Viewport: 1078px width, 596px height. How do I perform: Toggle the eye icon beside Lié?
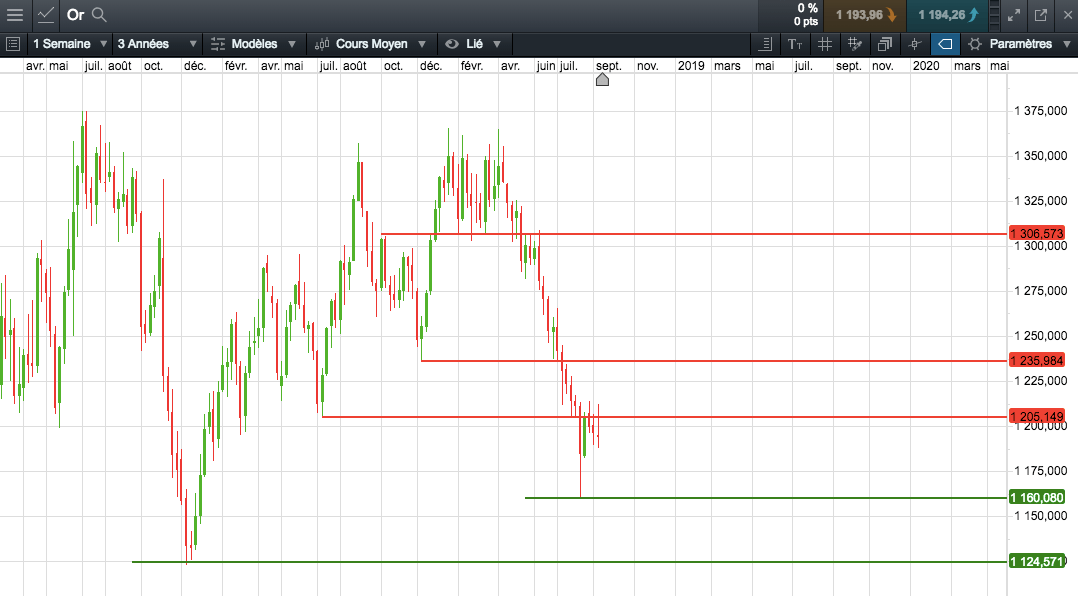click(452, 44)
